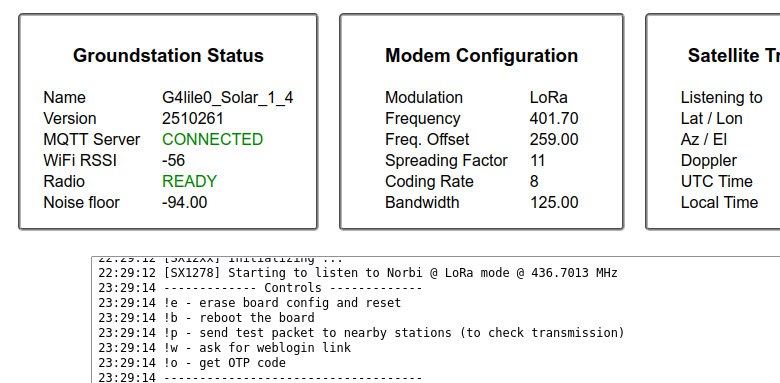Click the Modulation label
The image size is (780, 383).
click(424, 97)
